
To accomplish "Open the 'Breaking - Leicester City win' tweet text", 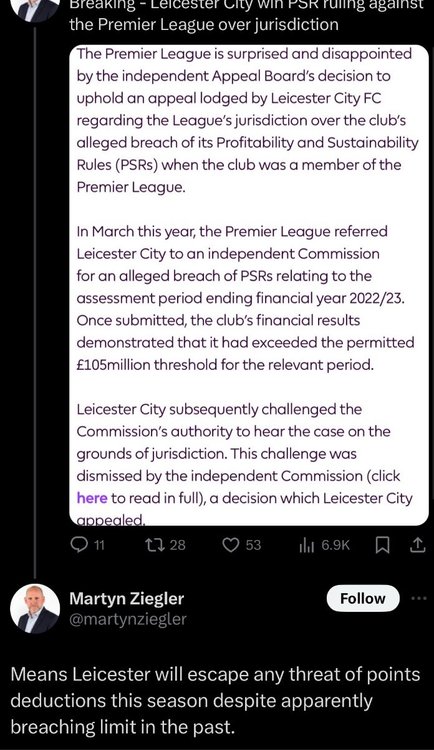I will (x=246, y=15).
